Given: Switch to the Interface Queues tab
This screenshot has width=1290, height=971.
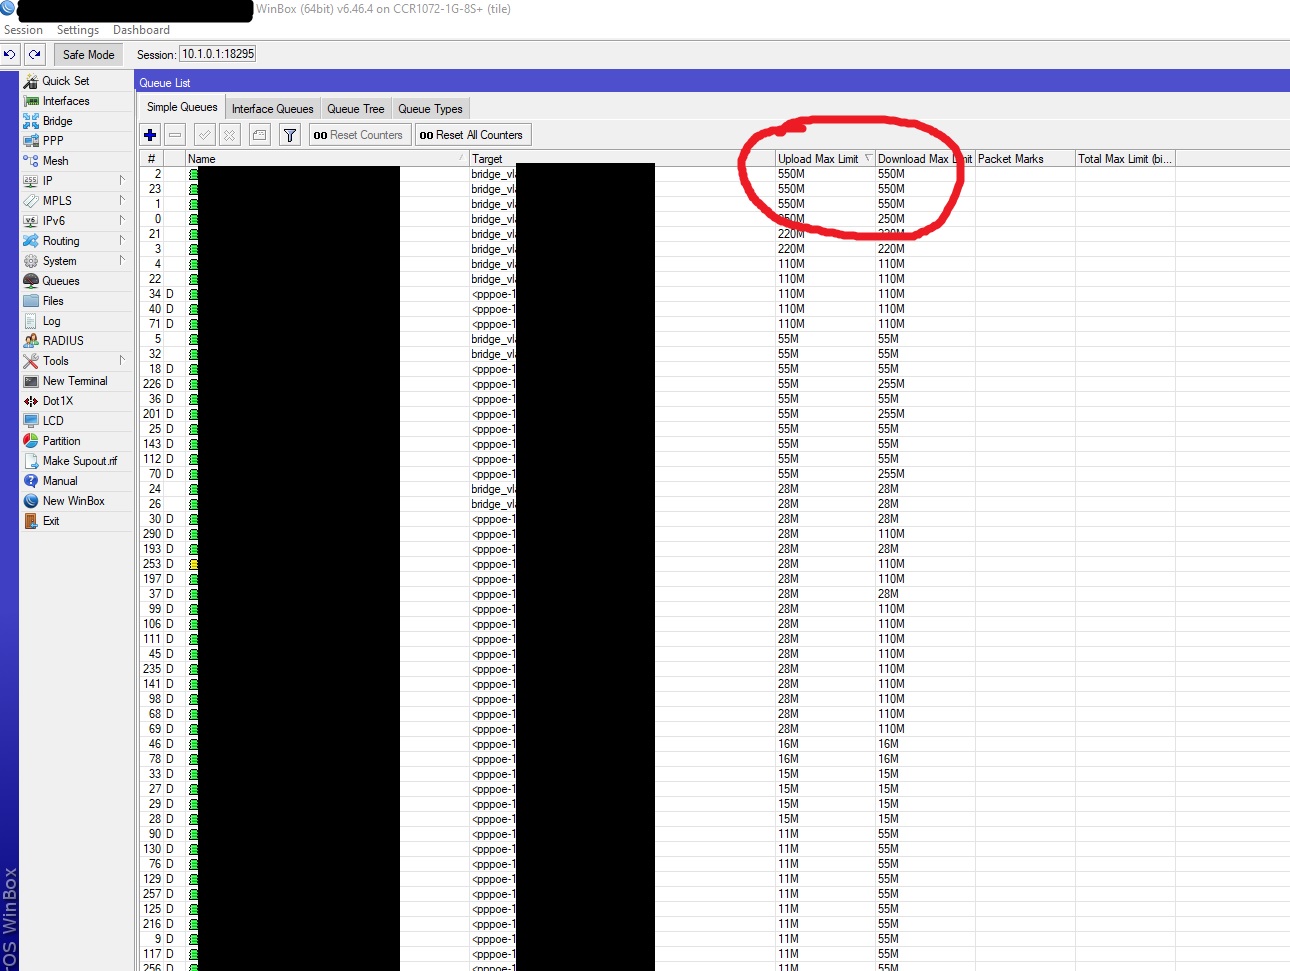Looking at the screenshot, I should (x=273, y=109).
